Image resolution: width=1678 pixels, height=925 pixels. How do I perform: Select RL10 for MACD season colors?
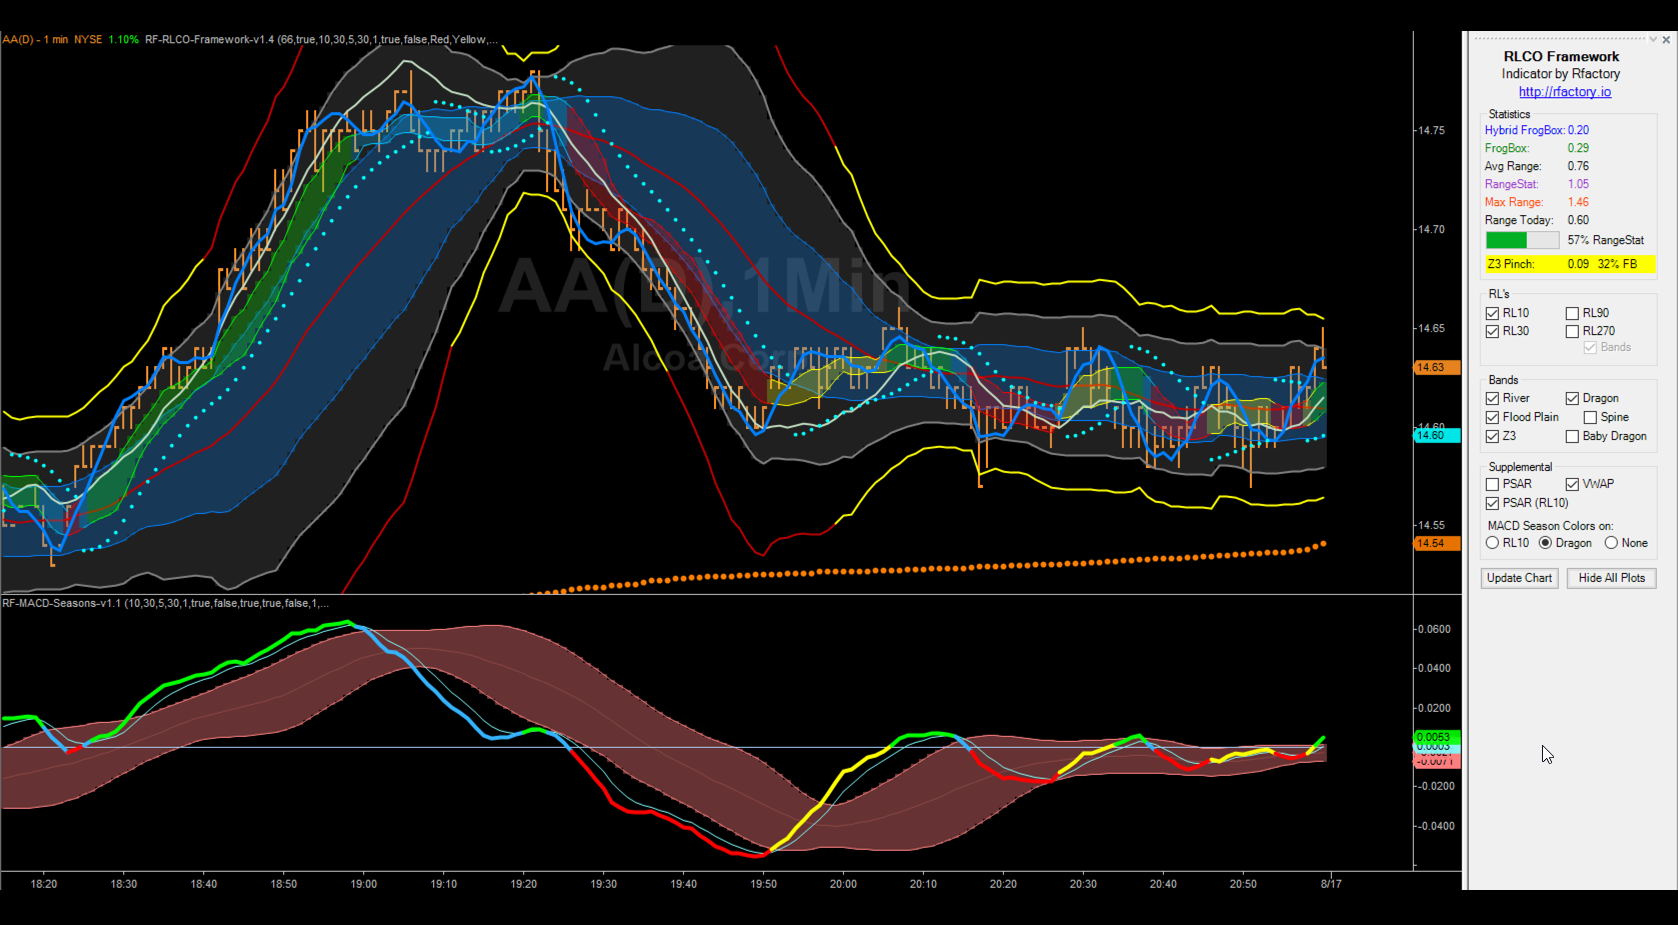(1492, 543)
